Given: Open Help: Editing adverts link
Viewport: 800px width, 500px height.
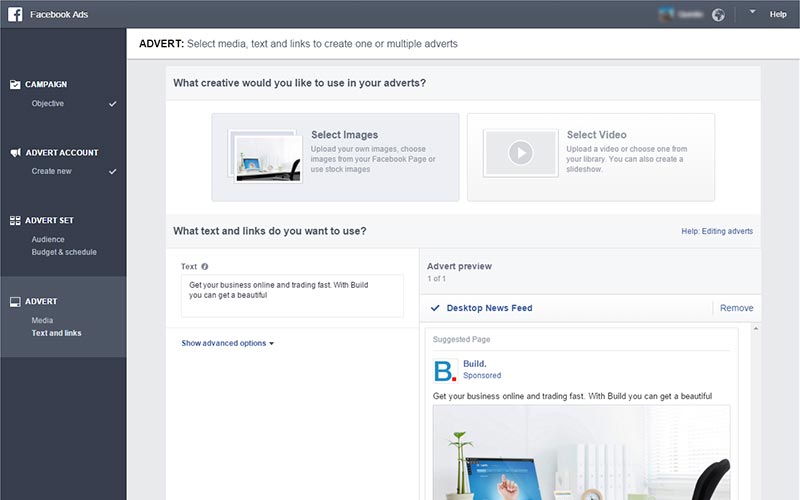Looking at the screenshot, I should tap(716, 231).
